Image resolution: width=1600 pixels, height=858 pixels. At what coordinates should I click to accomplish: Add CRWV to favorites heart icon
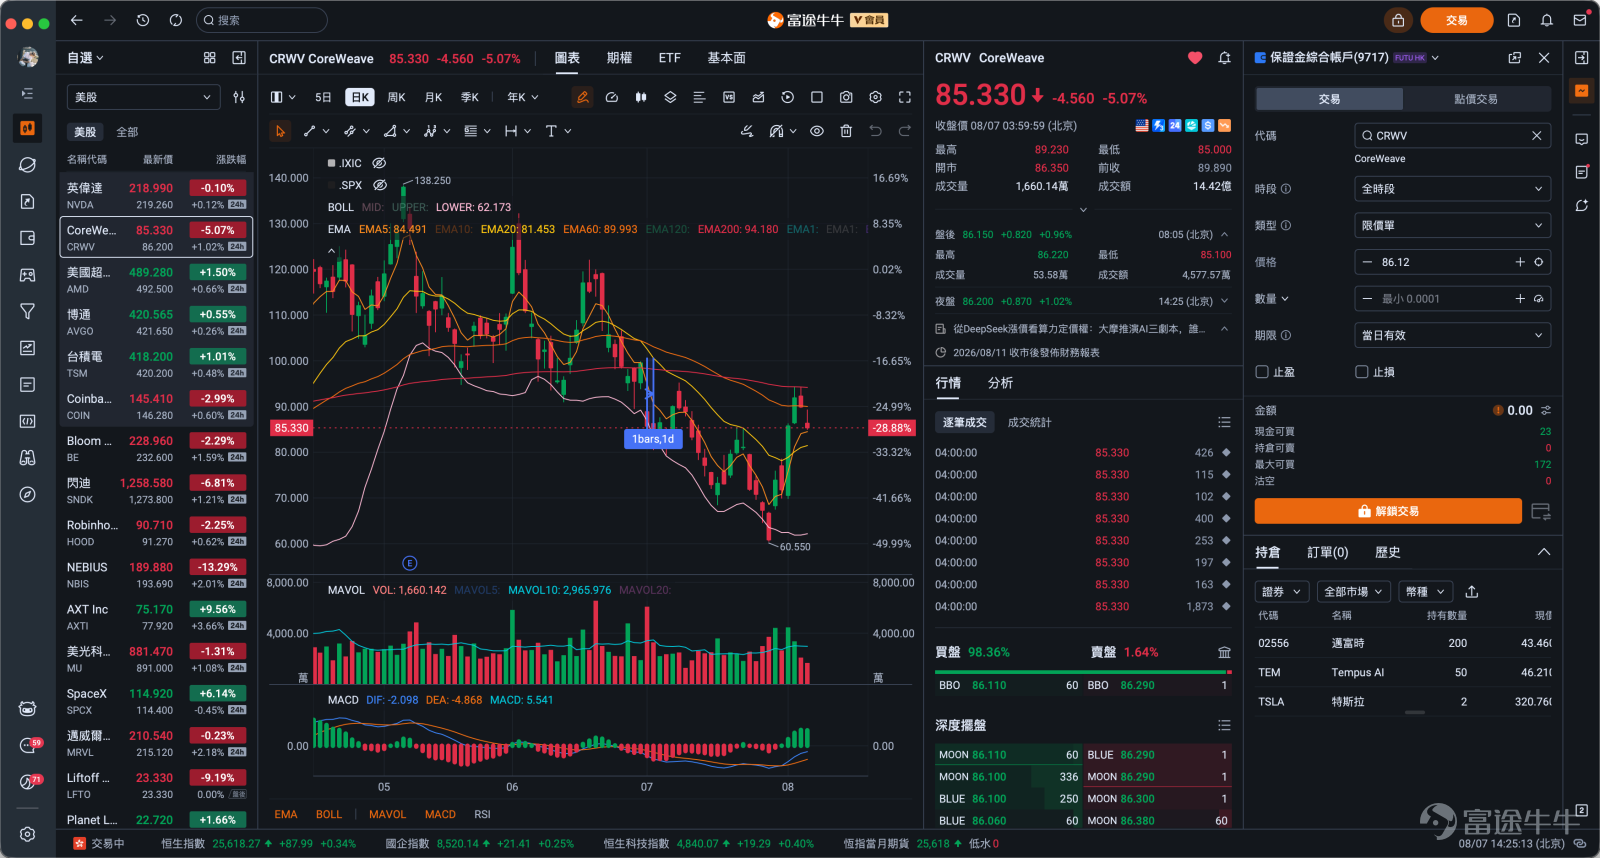[1195, 58]
